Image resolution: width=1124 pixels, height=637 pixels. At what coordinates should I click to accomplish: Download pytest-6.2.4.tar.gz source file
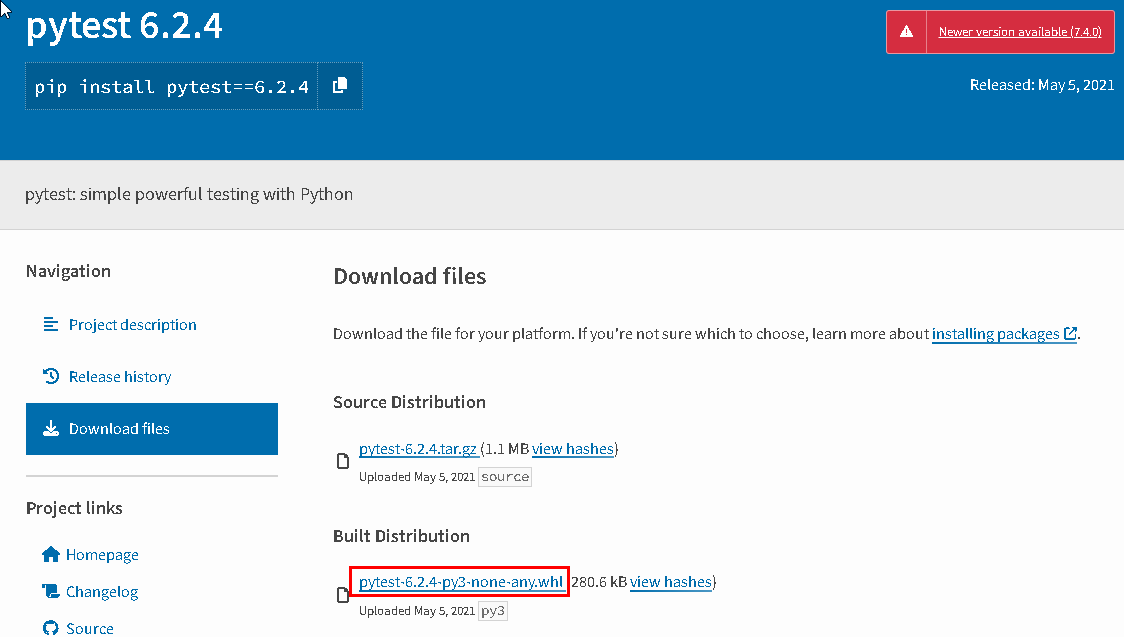coord(418,449)
